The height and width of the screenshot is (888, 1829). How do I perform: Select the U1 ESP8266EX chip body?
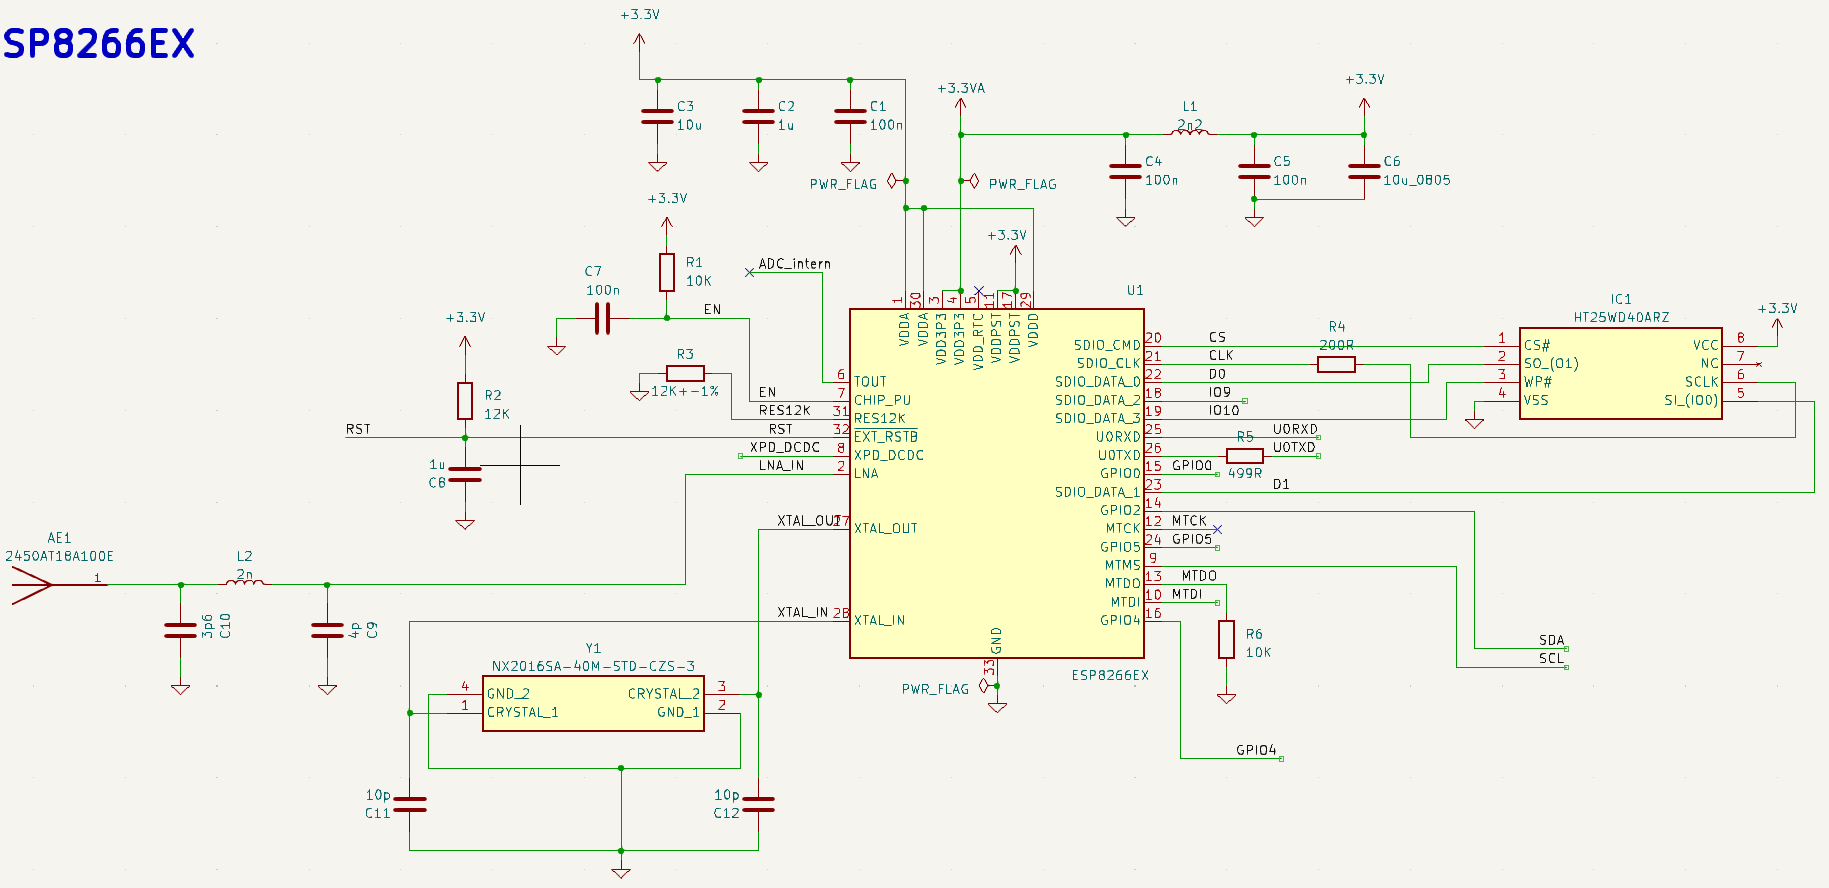click(x=997, y=483)
